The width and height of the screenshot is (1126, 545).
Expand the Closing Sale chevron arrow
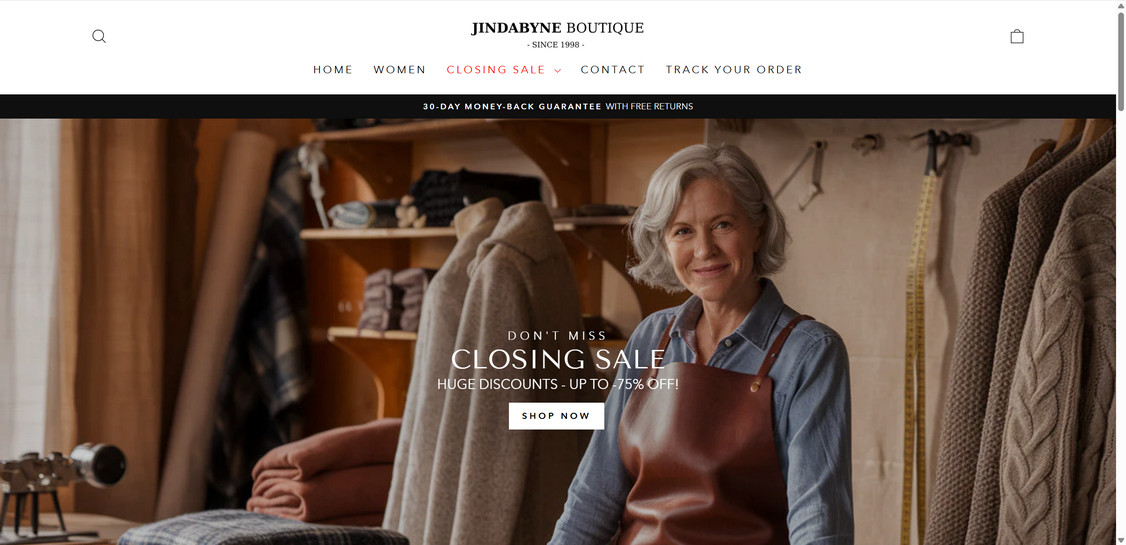pyautogui.click(x=557, y=70)
